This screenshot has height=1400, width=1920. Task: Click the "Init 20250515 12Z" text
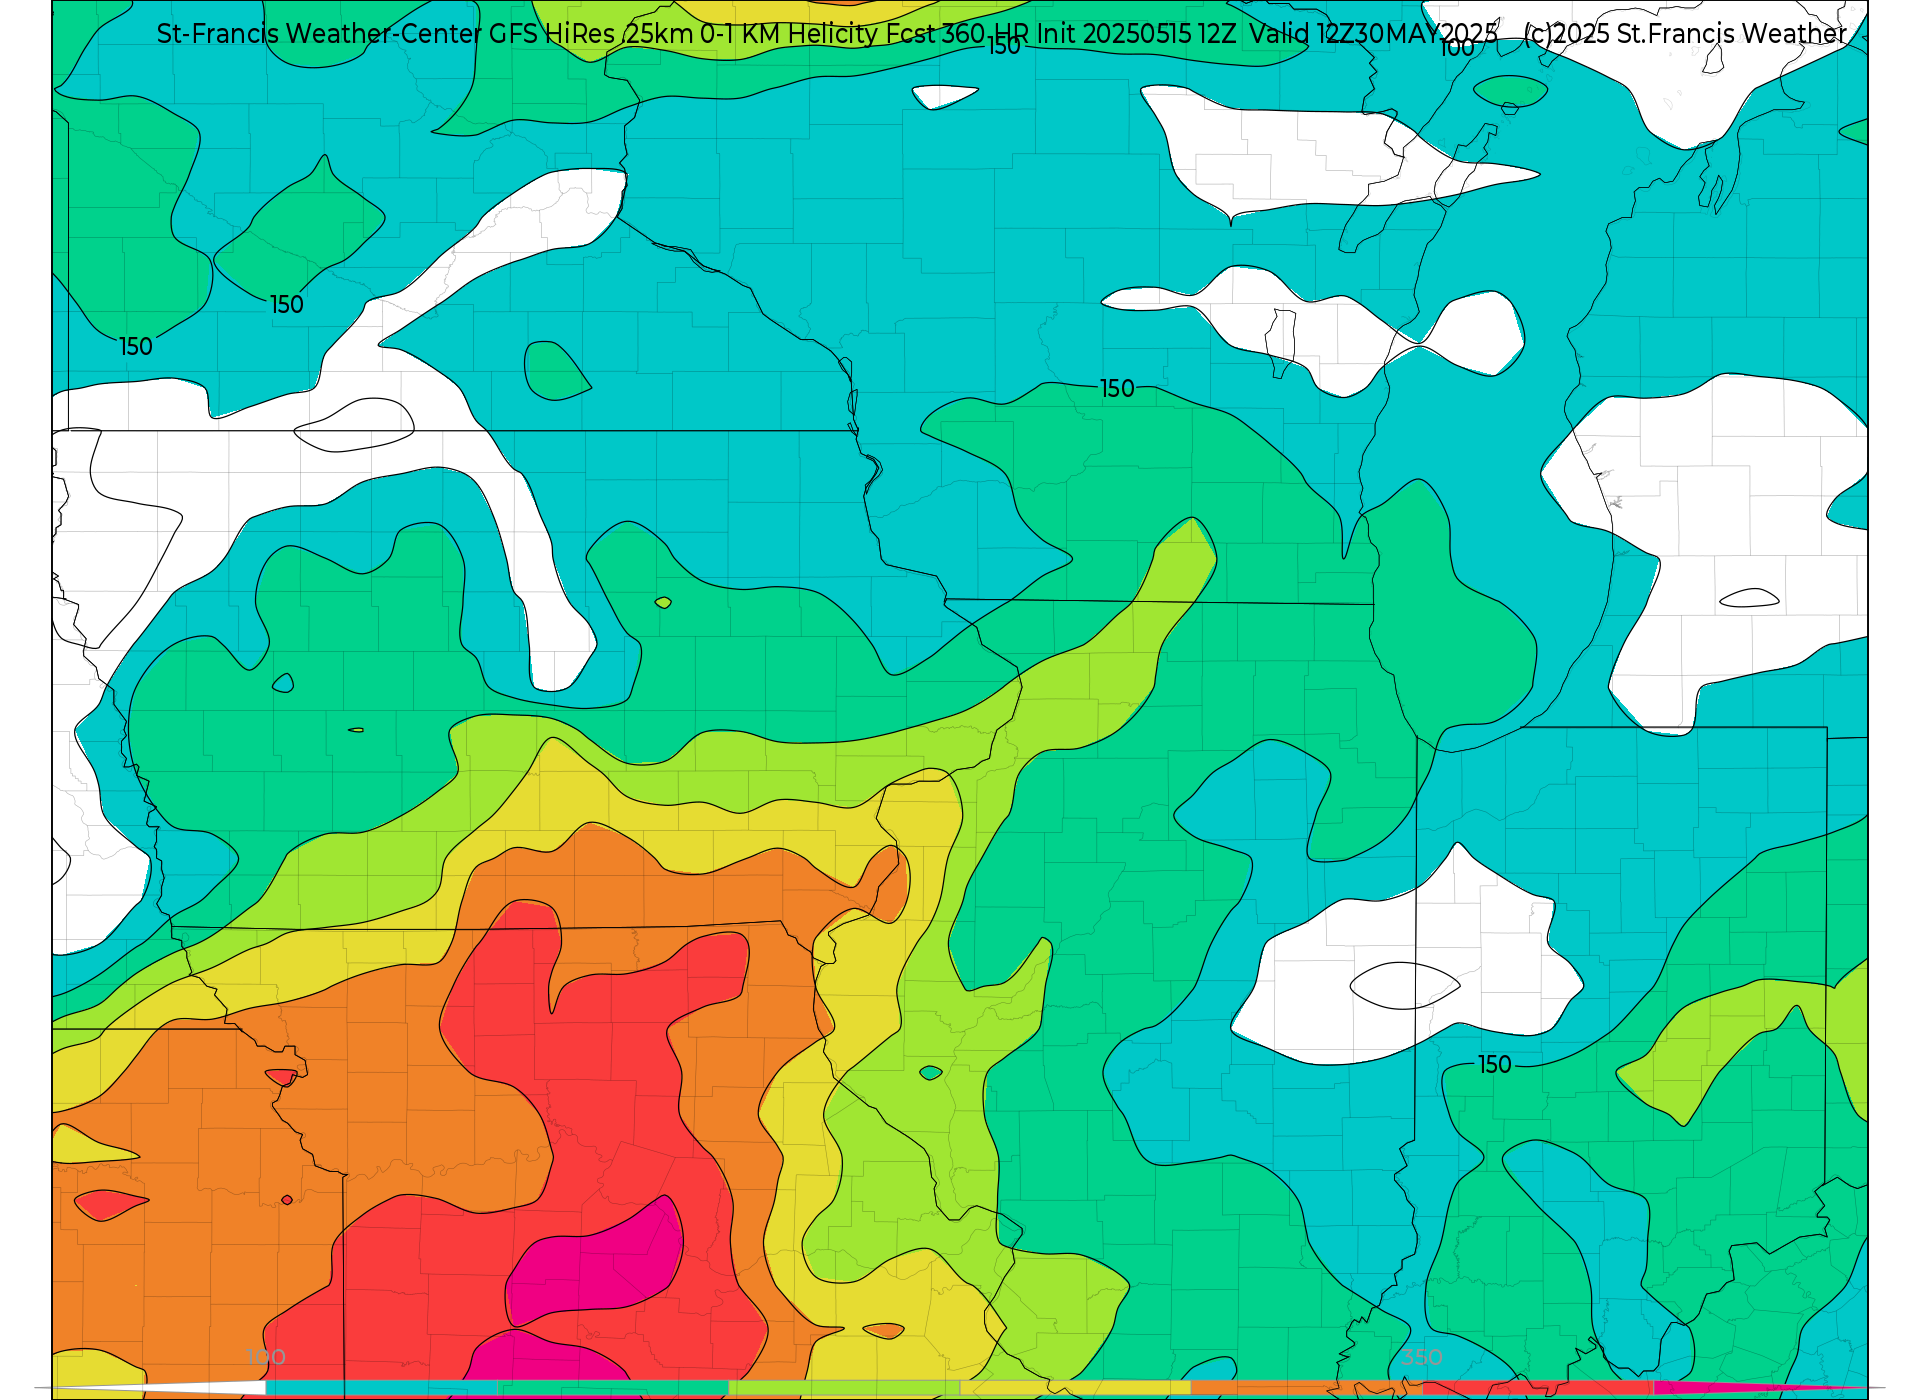coord(1137,34)
